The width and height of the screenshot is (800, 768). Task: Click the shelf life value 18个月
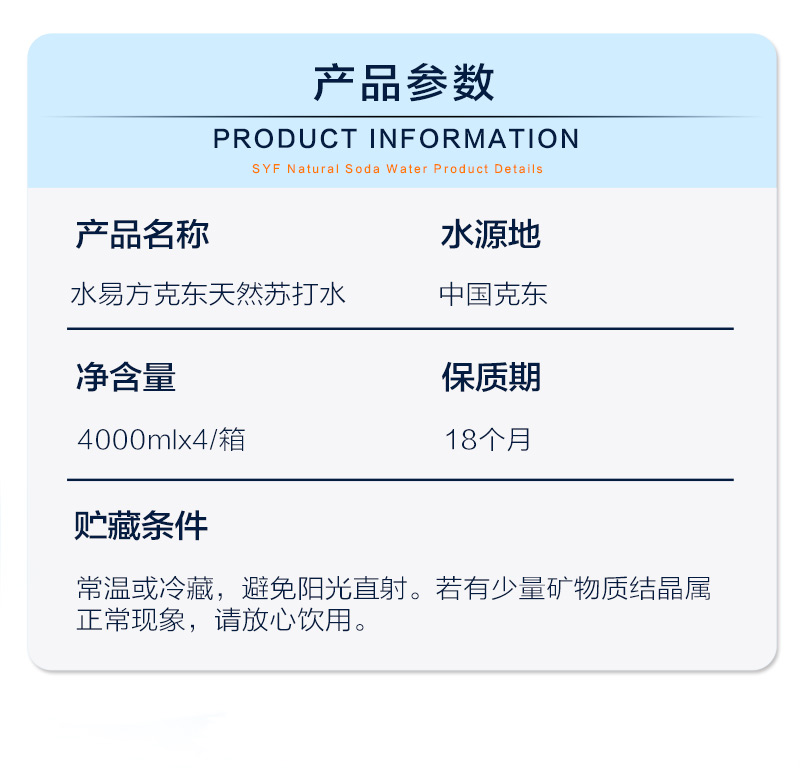click(x=488, y=439)
